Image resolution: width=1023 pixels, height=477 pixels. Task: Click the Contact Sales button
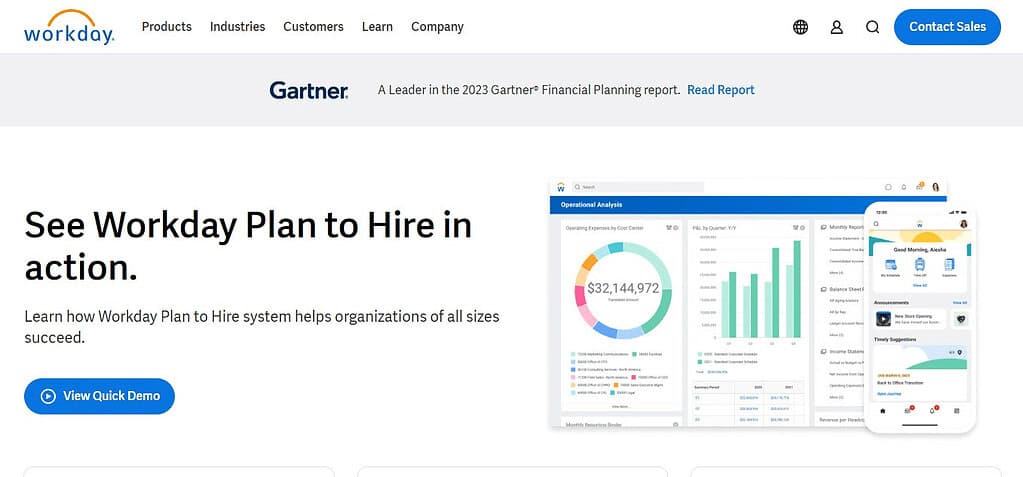pyautogui.click(x=947, y=27)
